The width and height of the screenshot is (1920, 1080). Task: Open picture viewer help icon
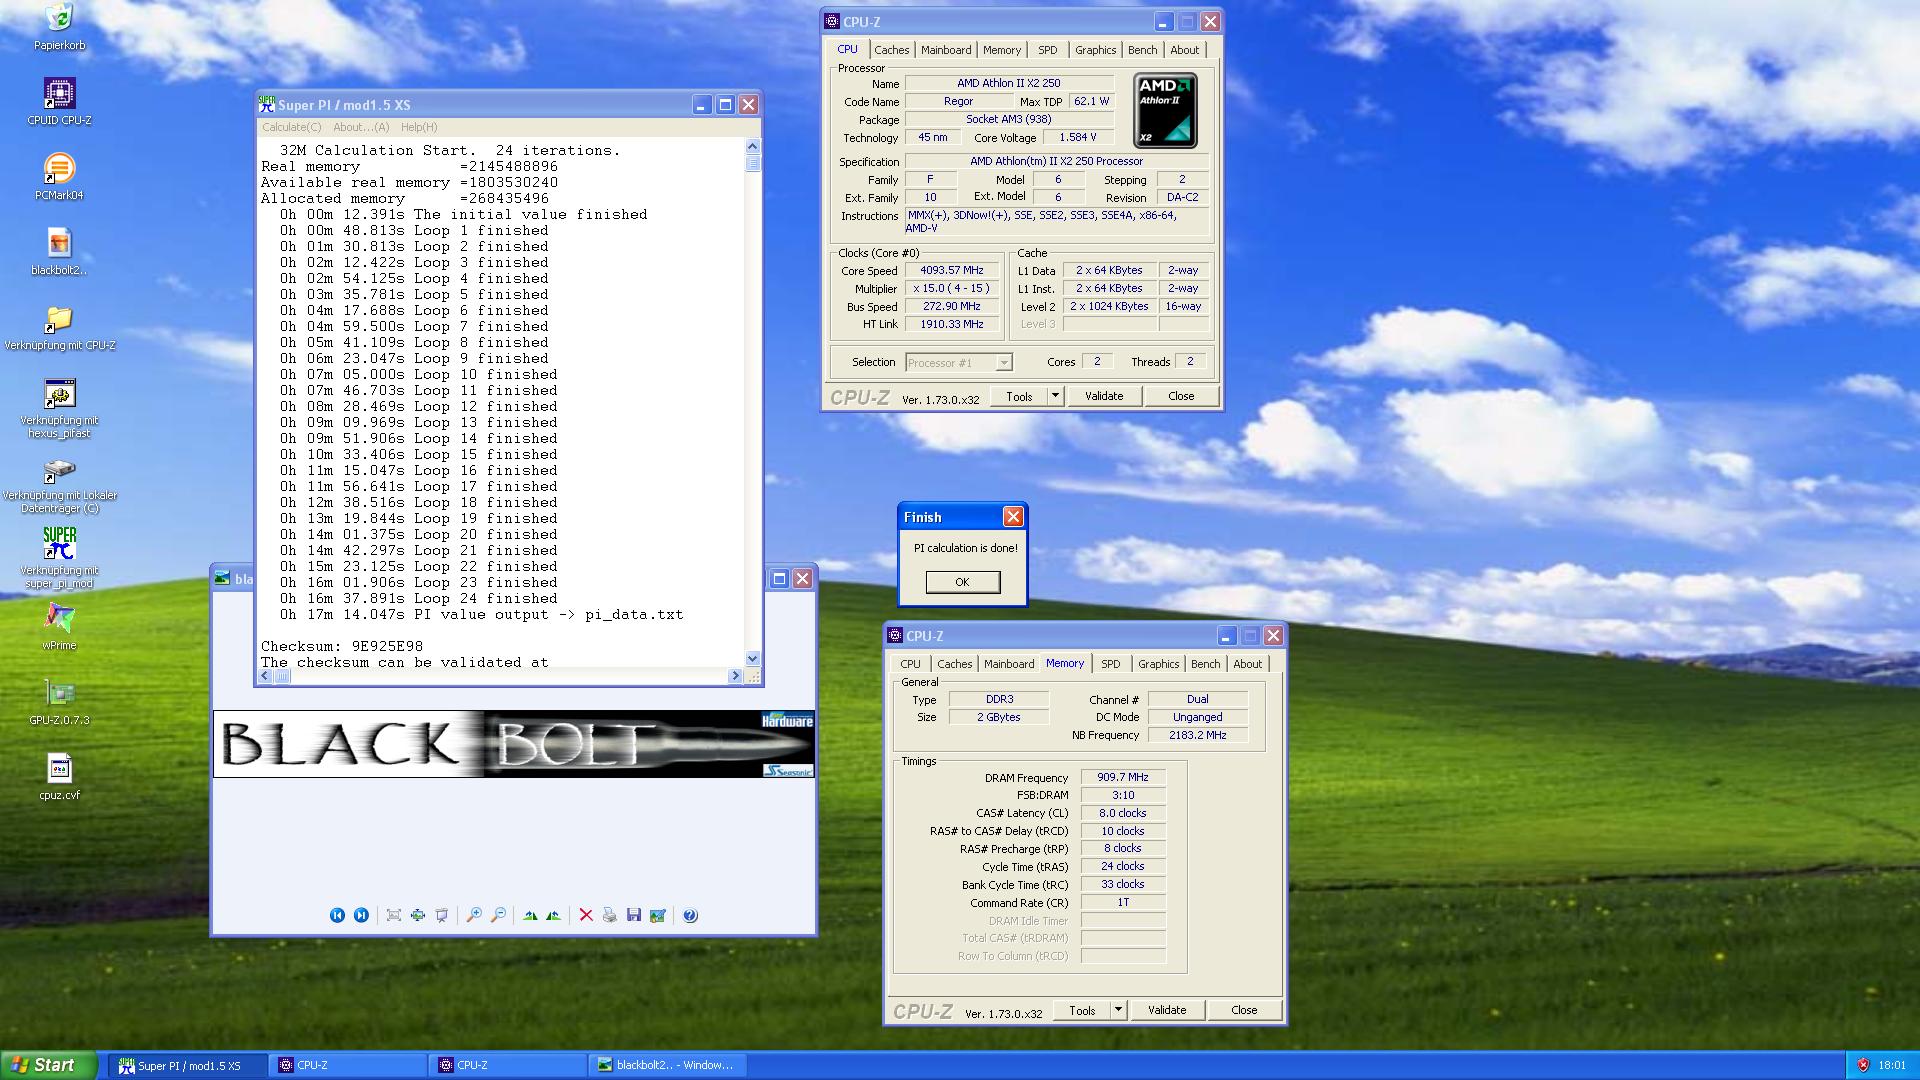click(x=690, y=915)
